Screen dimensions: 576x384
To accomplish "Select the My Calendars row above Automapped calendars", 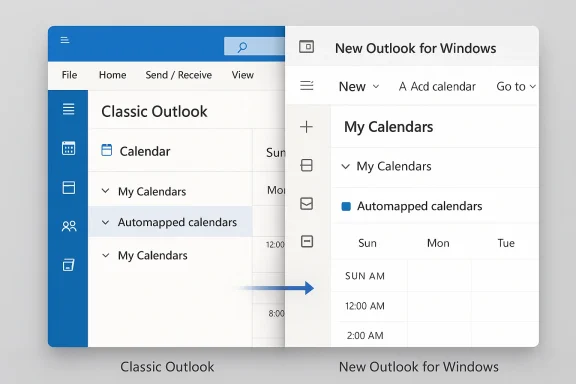I will (x=170, y=191).
